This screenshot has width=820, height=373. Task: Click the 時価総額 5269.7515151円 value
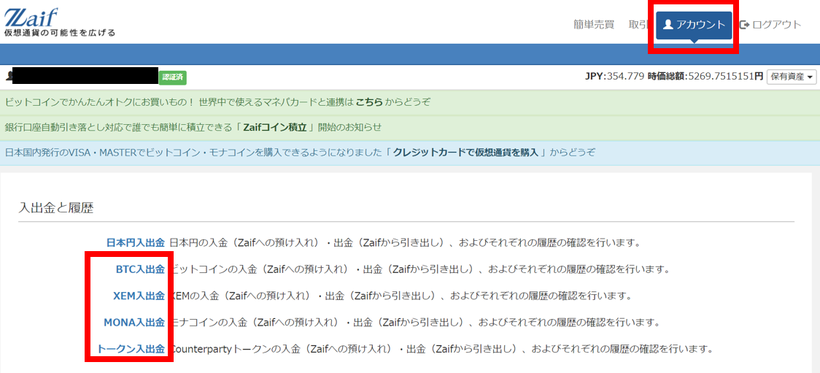coord(705,76)
